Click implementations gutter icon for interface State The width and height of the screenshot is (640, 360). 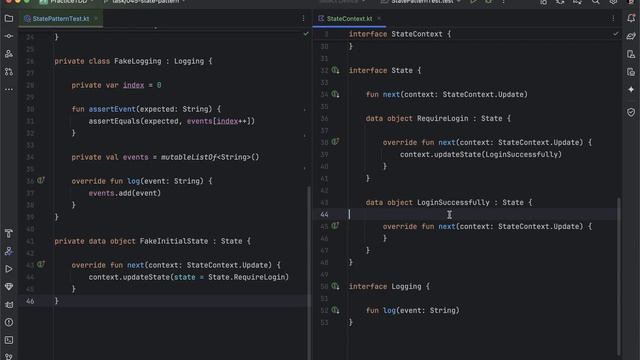point(335,70)
